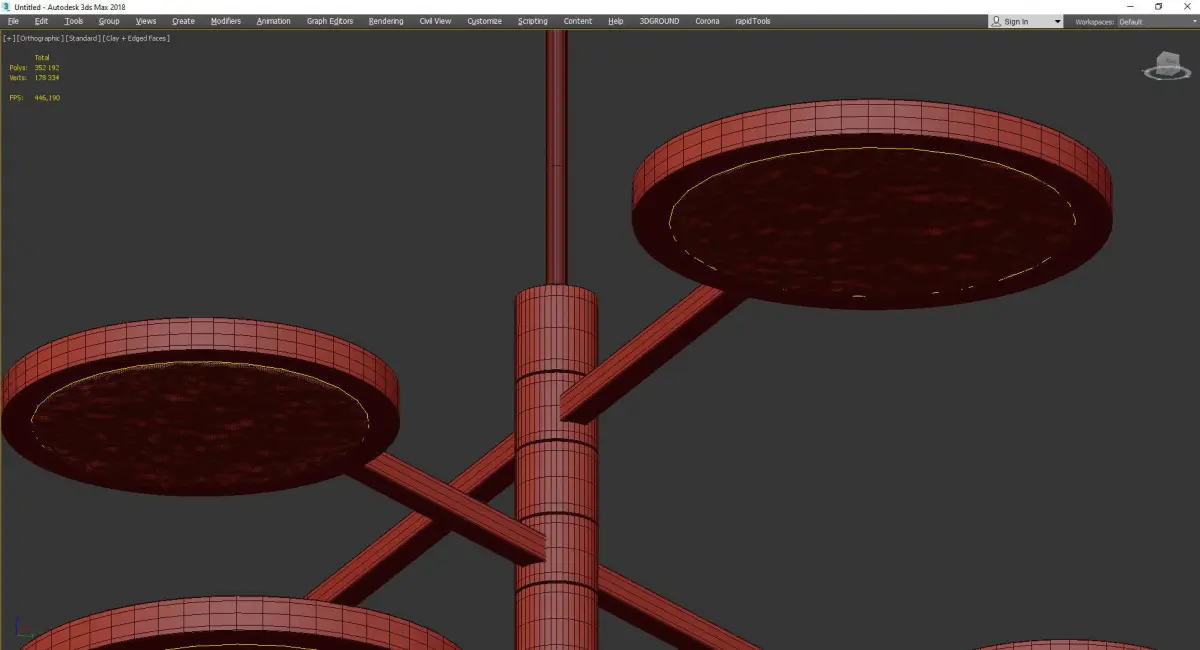Open the Customize menu
The width and height of the screenshot is (1200, 650).
click(485, 21)
